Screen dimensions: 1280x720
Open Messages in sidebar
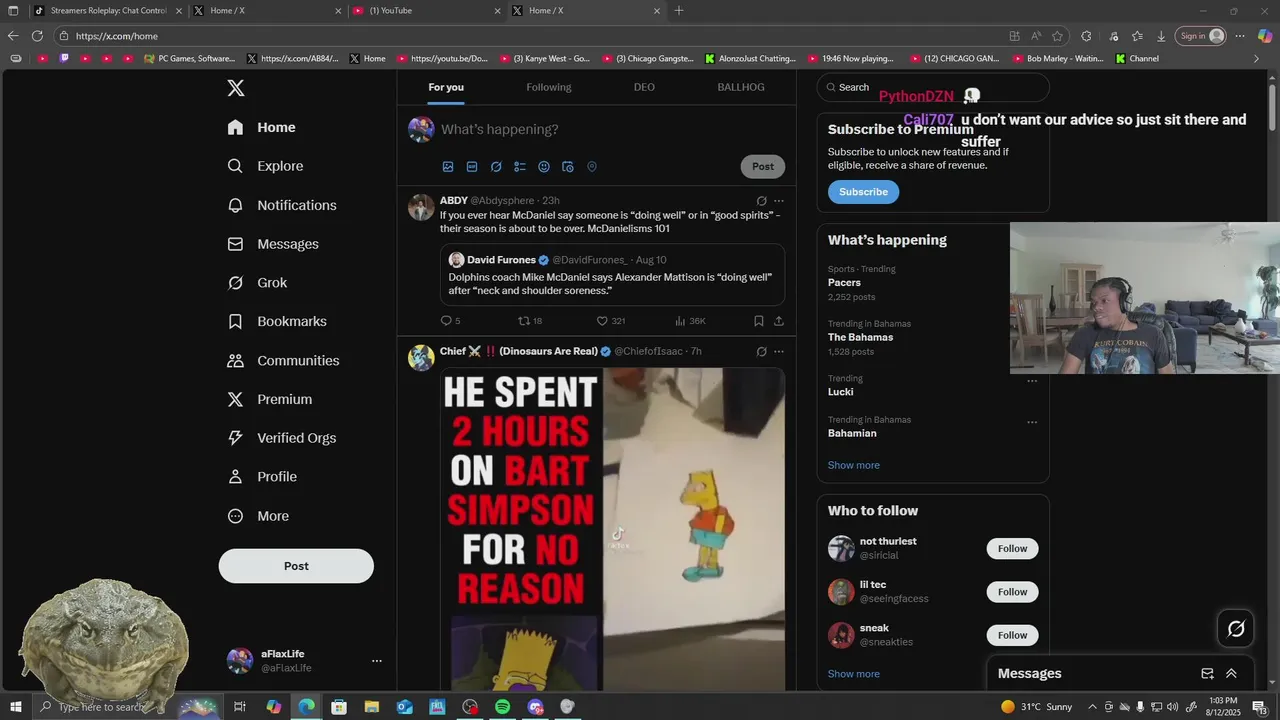coord(274,244)
